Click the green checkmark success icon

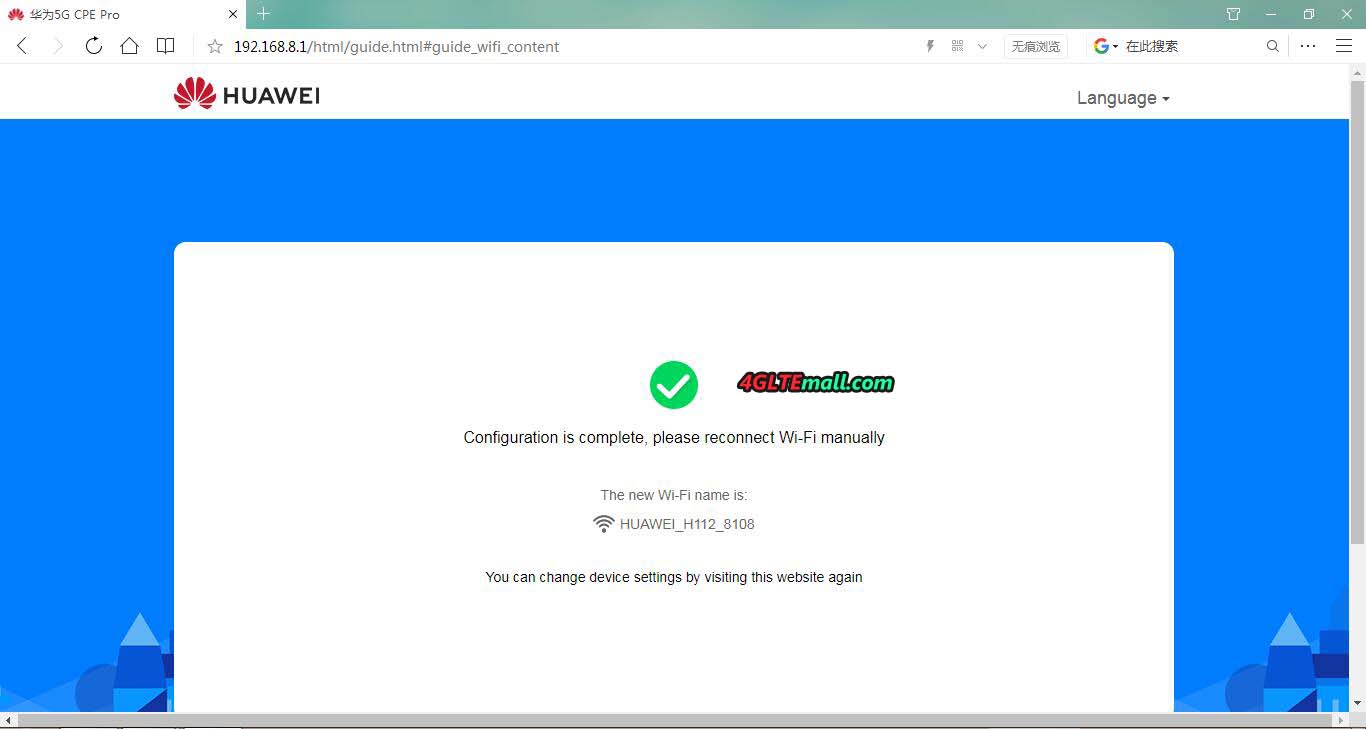click(x=673, y=385)
